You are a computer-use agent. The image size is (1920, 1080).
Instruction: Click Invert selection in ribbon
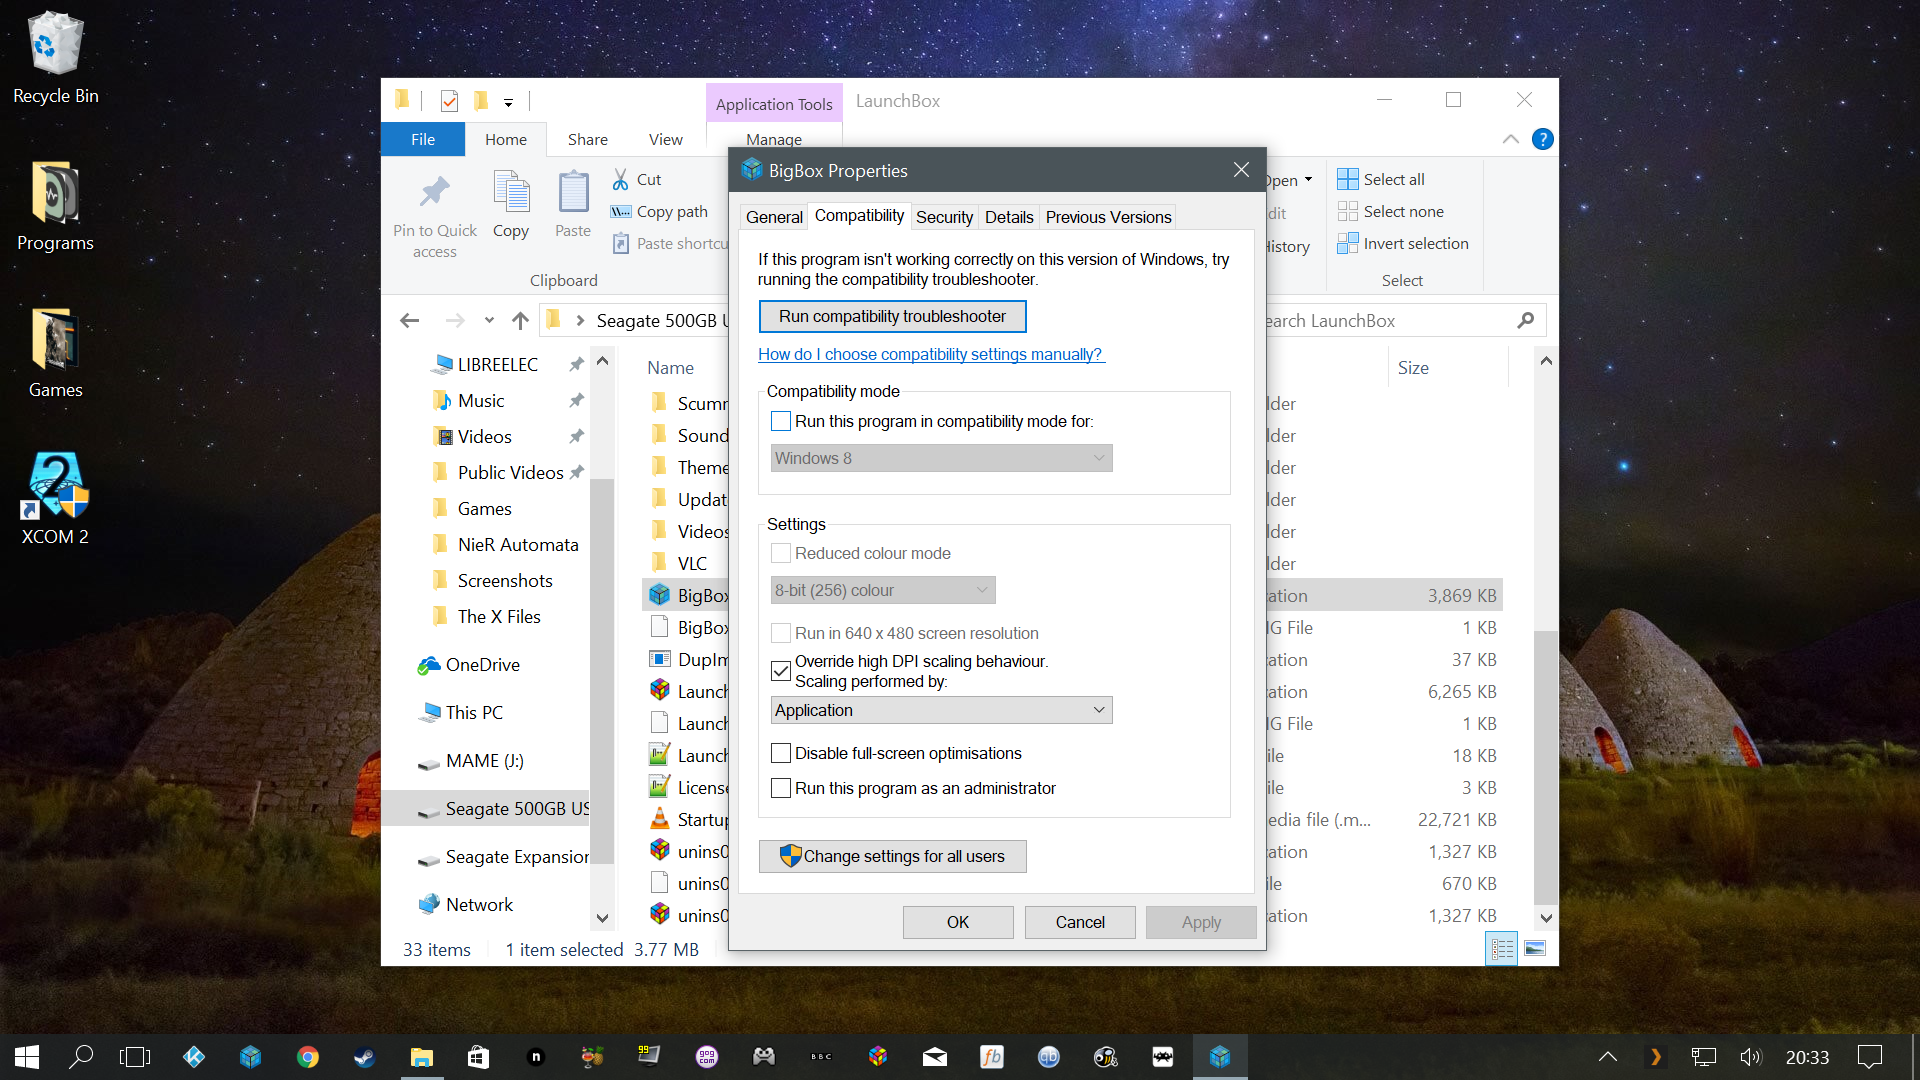click(x=1403, y=243)
